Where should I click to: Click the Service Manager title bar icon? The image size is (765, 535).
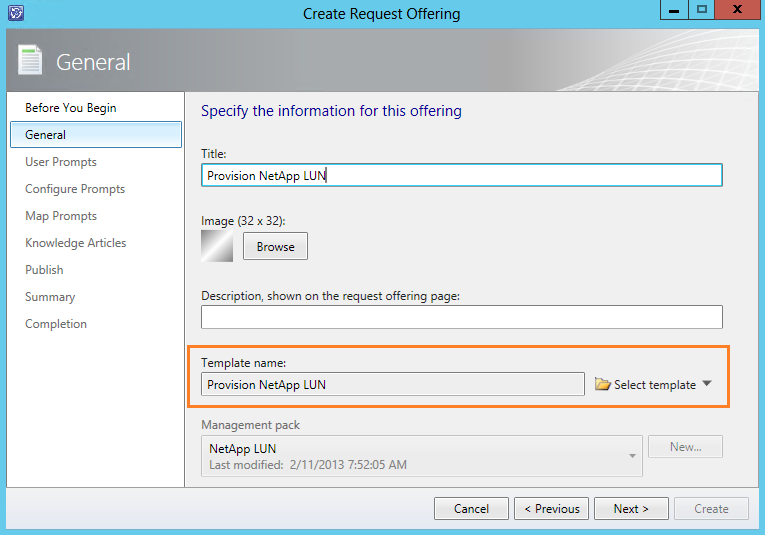point(16,13)
